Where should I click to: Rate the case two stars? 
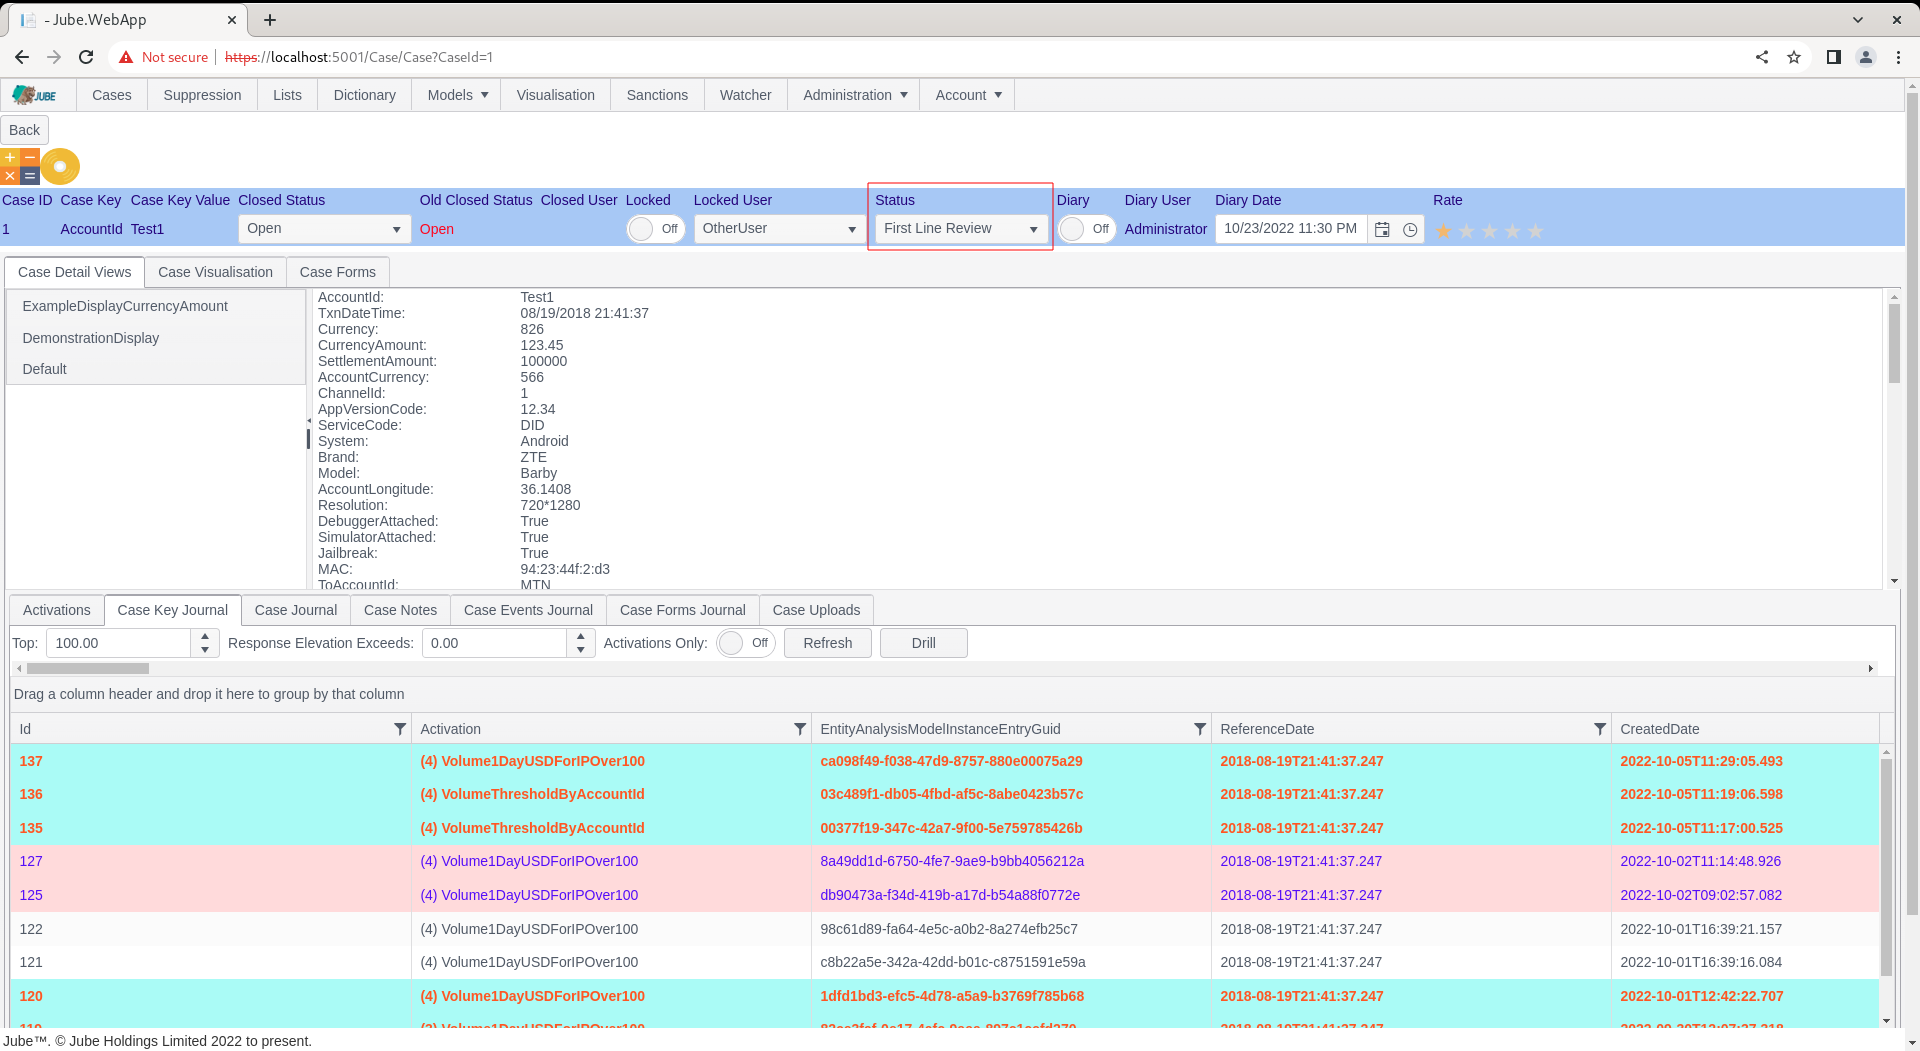point(1466,231)
